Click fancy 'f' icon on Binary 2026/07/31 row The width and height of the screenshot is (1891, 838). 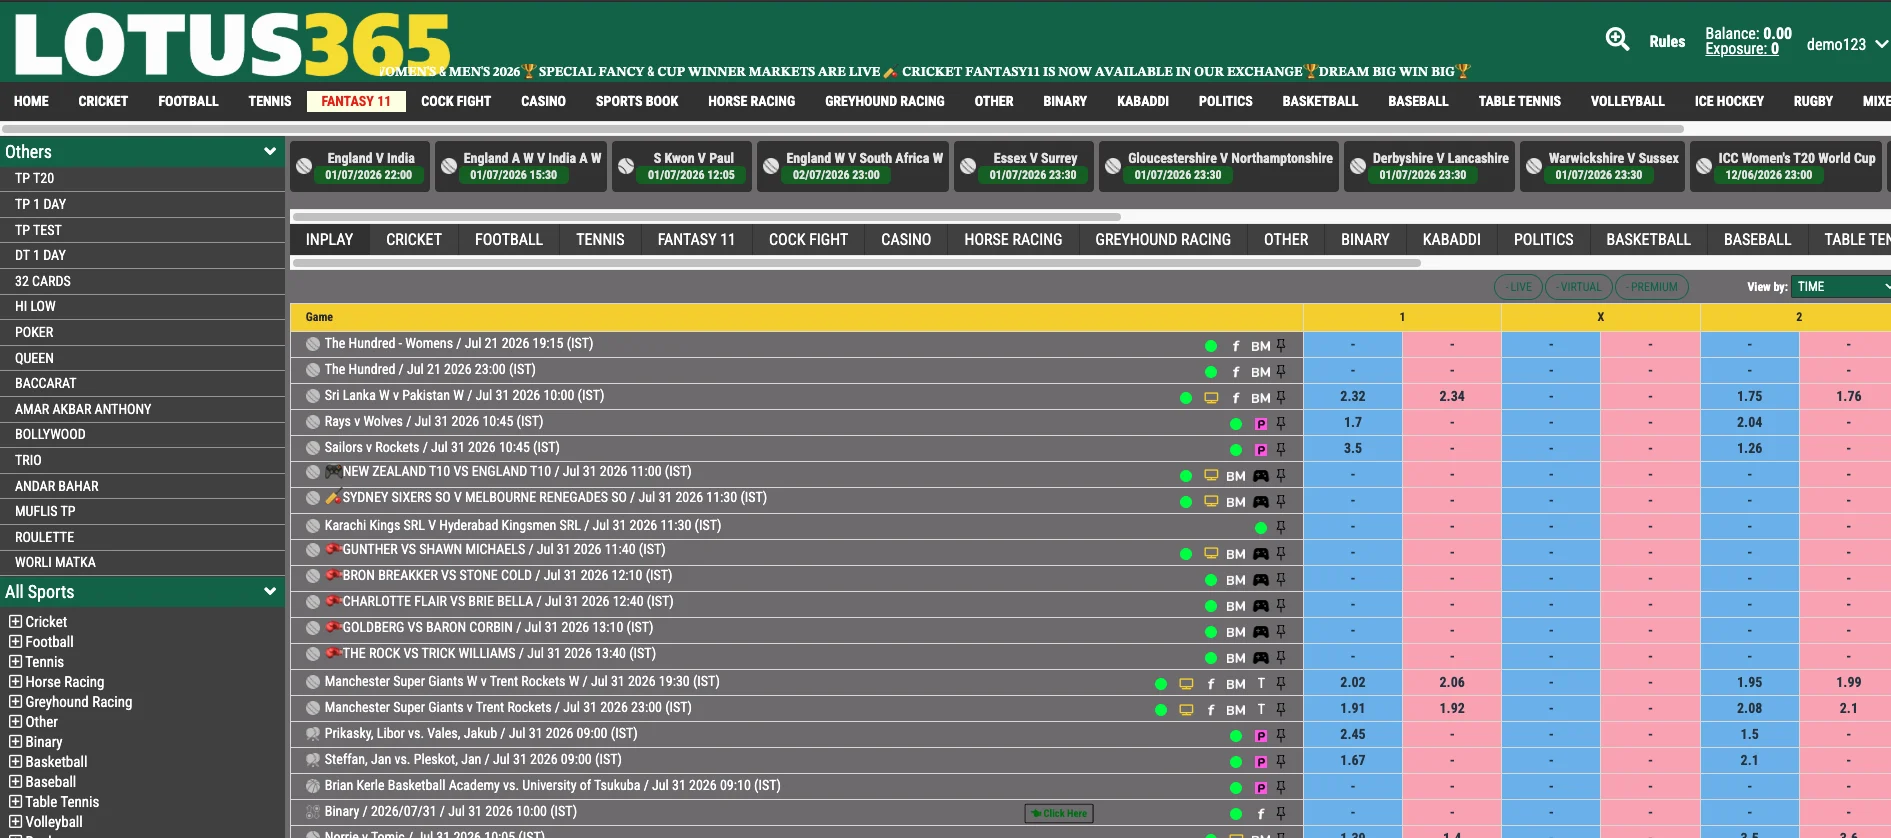click(1261, 814)
